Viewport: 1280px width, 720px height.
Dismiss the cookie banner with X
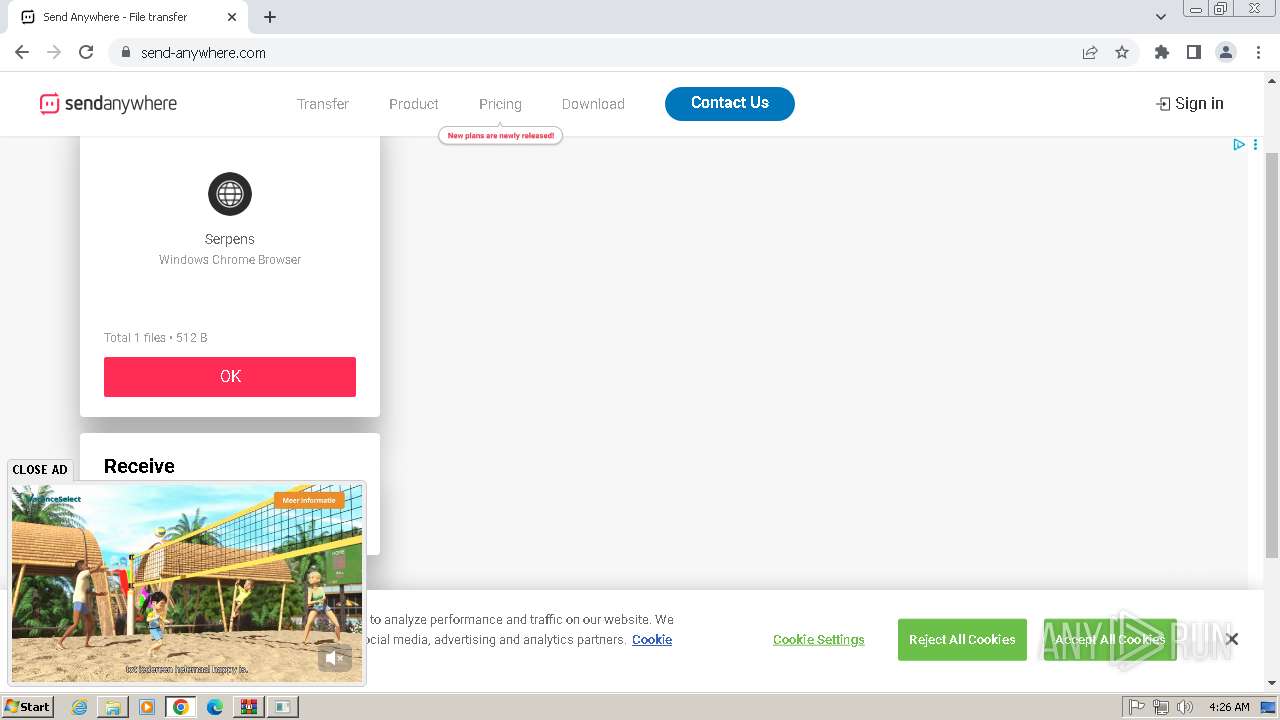[x=1232, y=639]
